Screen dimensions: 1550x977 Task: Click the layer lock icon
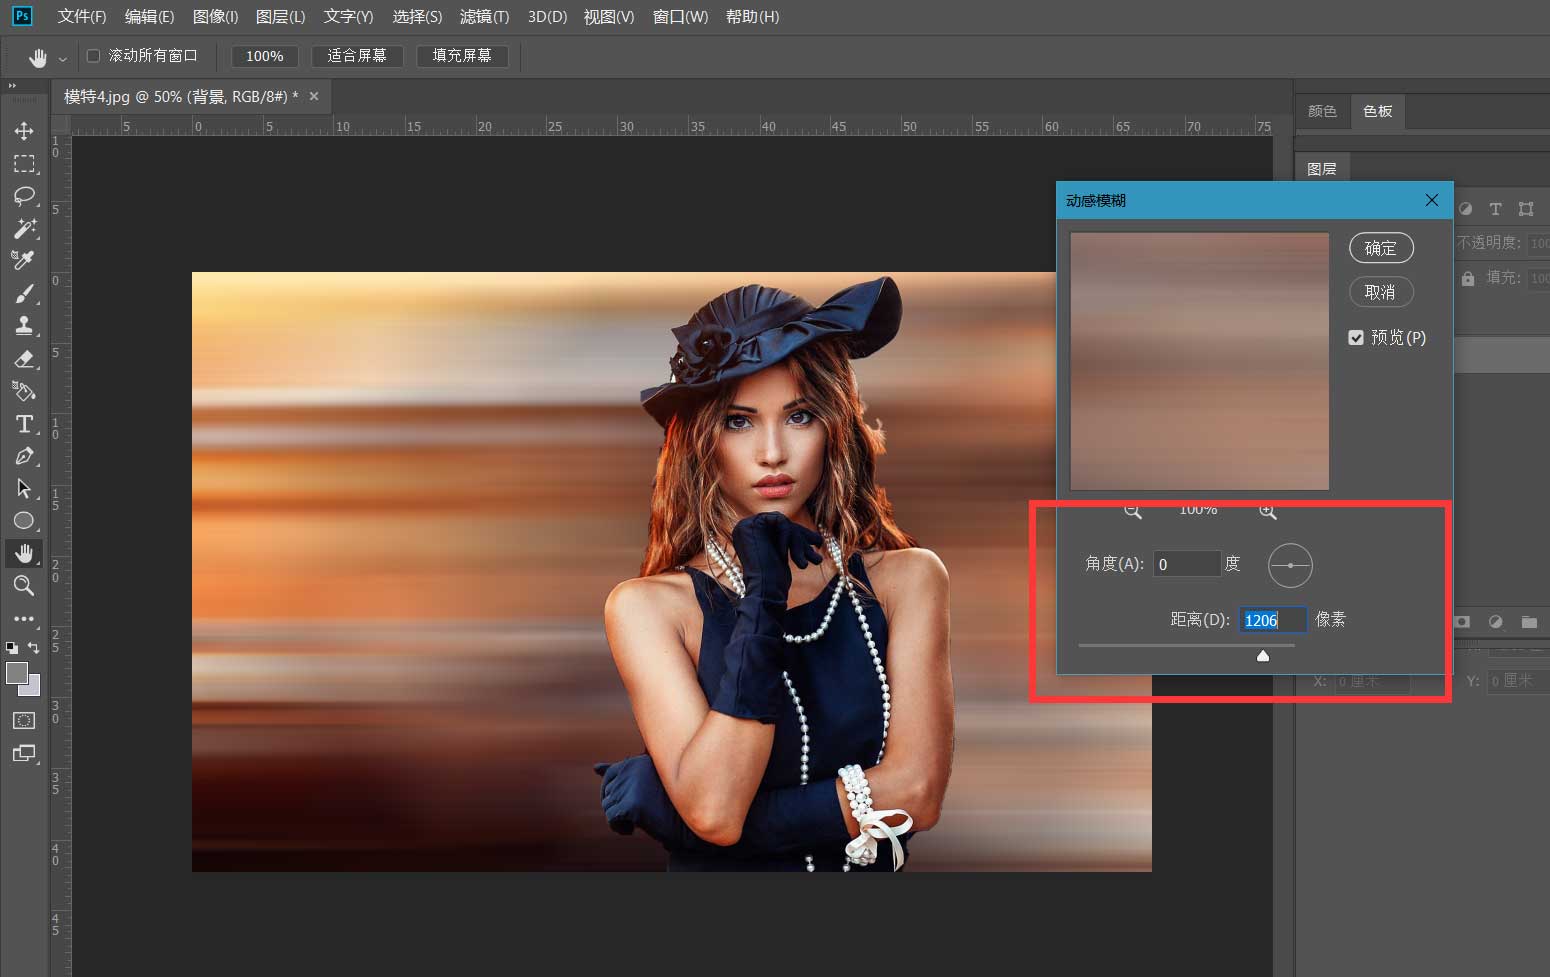[1467, 278]
